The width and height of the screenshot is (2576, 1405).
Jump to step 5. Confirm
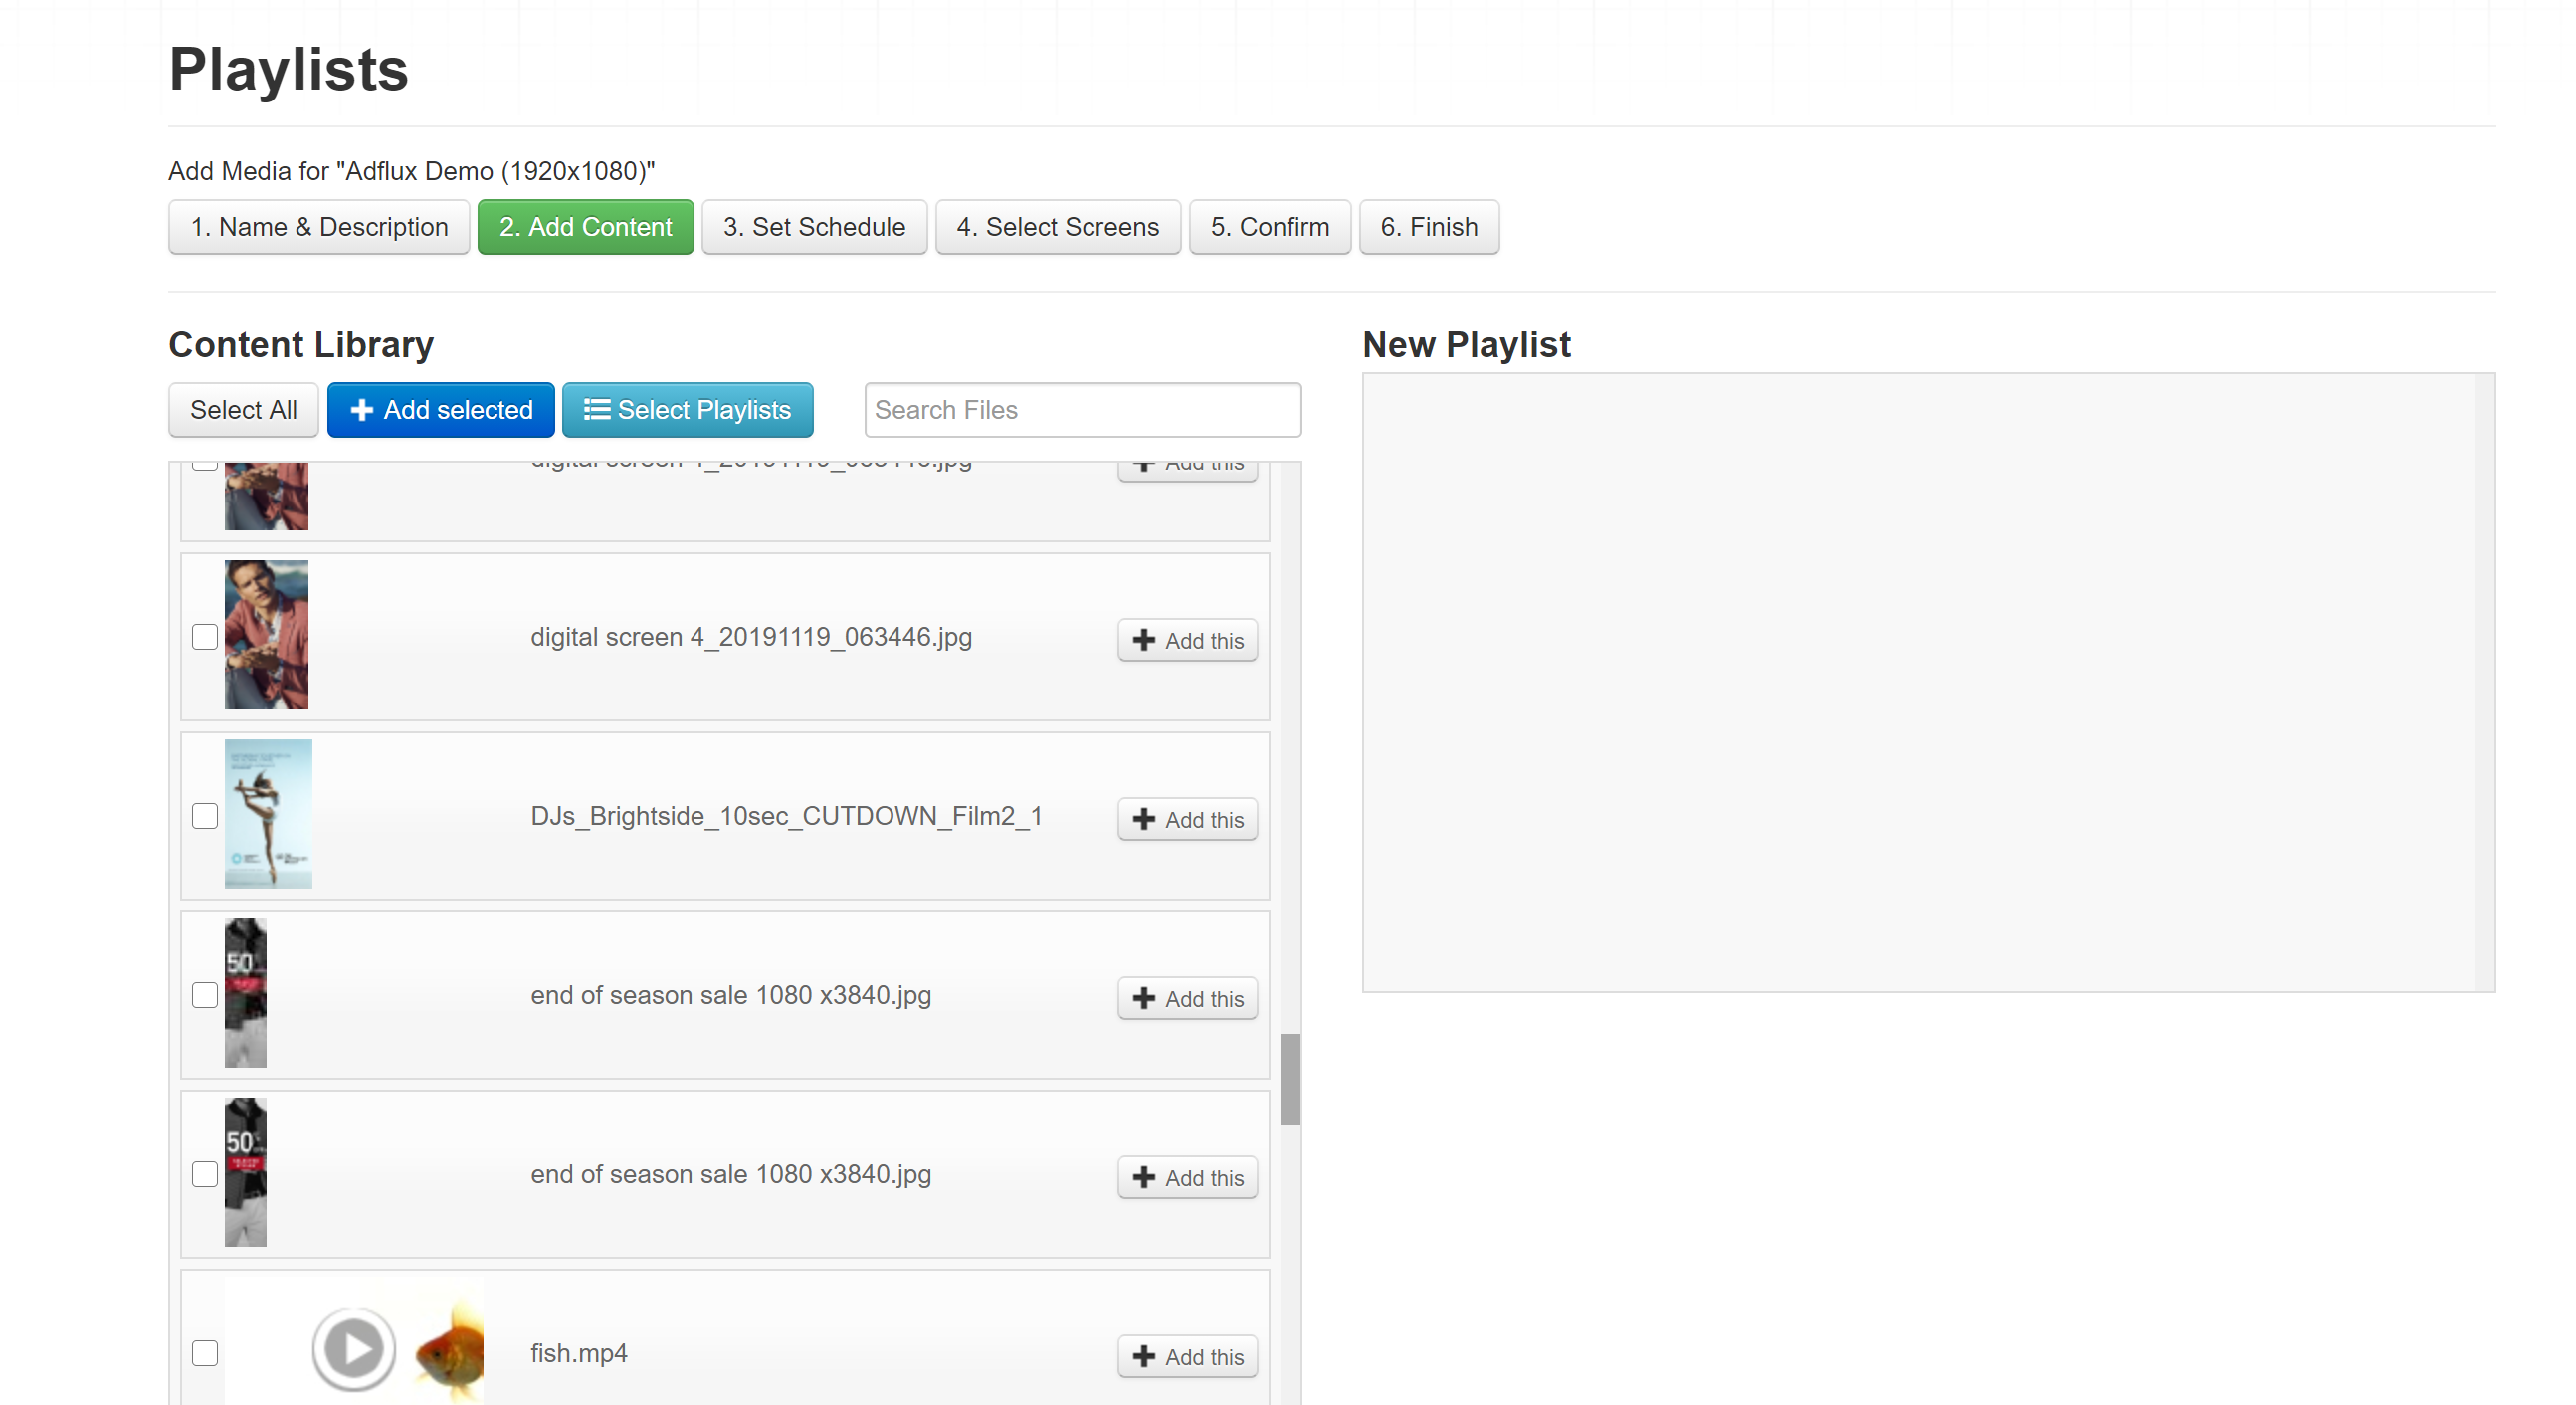click(x=1269, y=227)
